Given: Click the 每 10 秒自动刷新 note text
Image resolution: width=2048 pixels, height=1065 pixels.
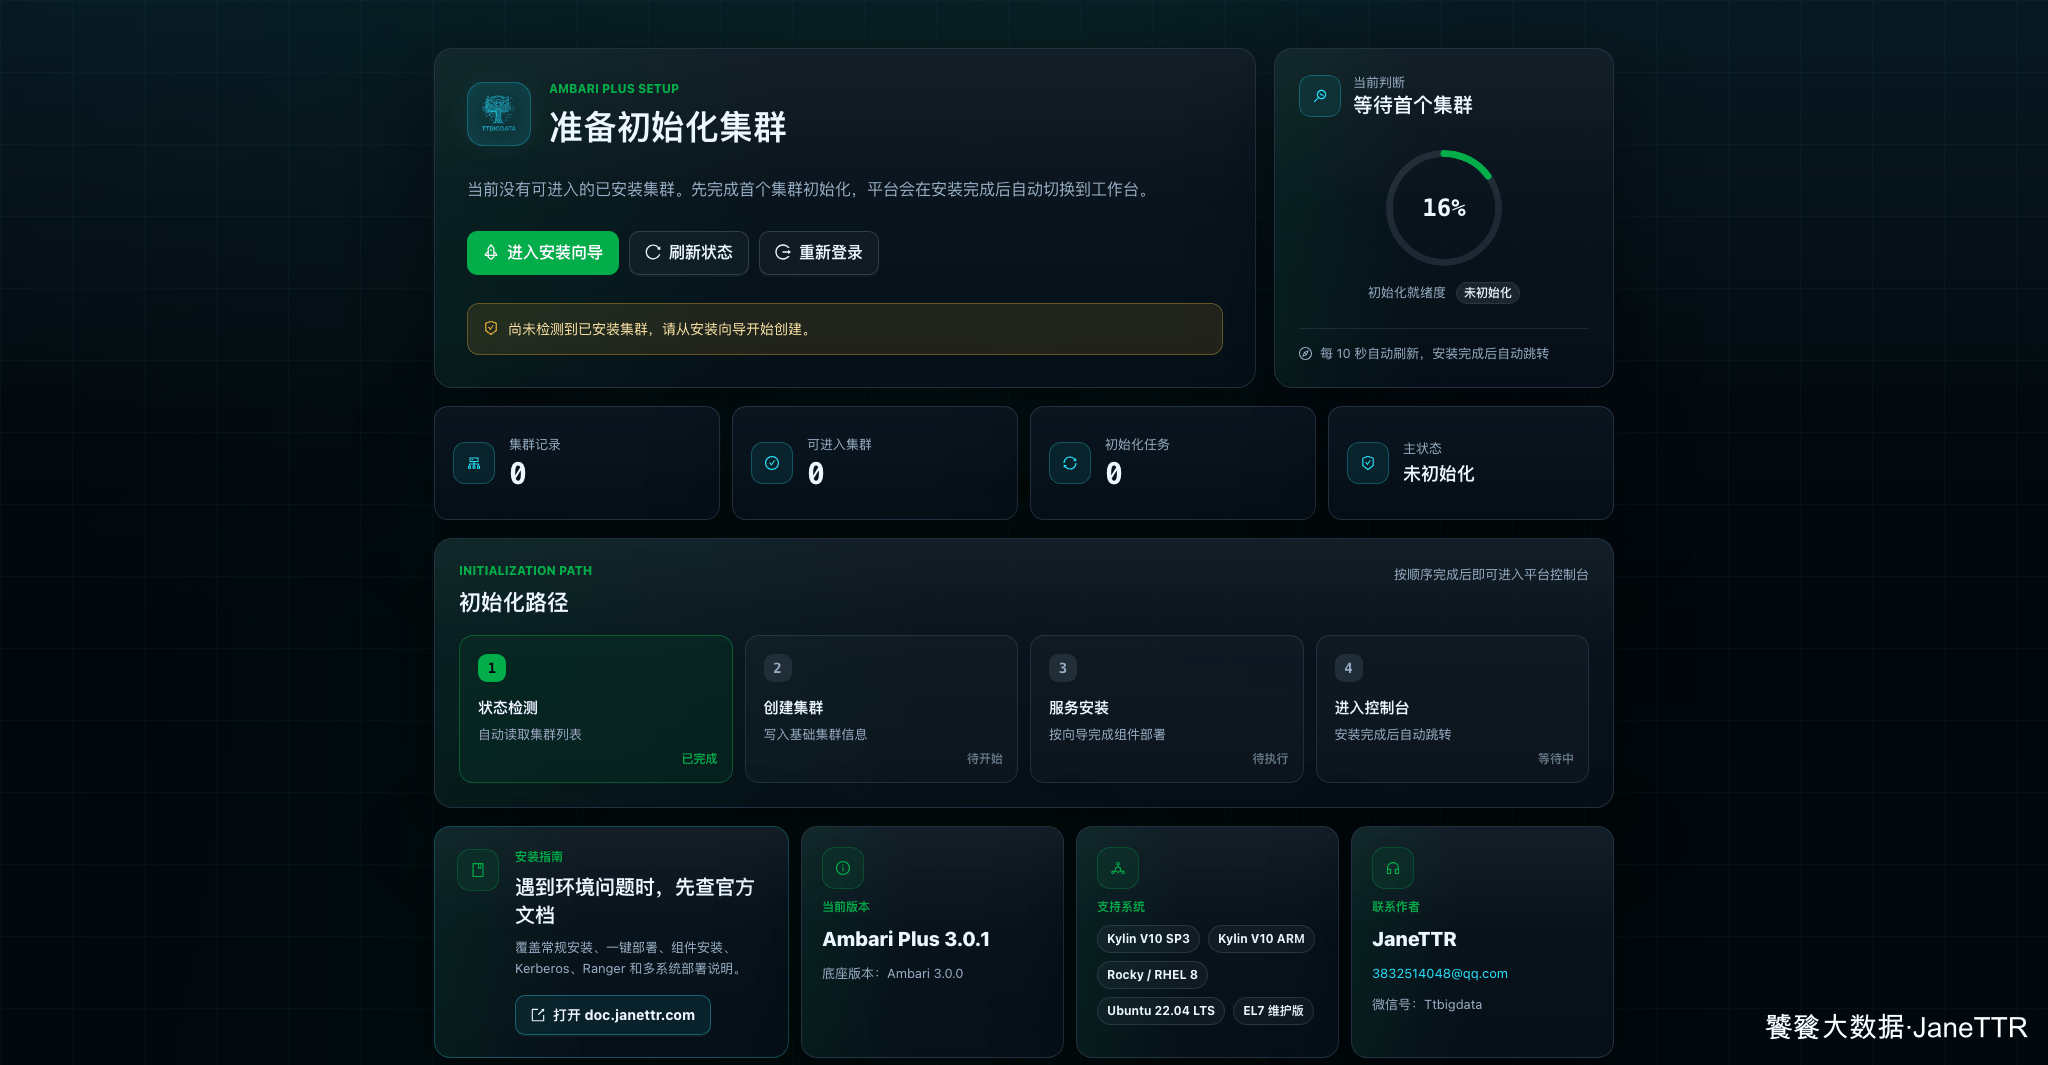Looking at the screenshot, I should pos(1435,353).
